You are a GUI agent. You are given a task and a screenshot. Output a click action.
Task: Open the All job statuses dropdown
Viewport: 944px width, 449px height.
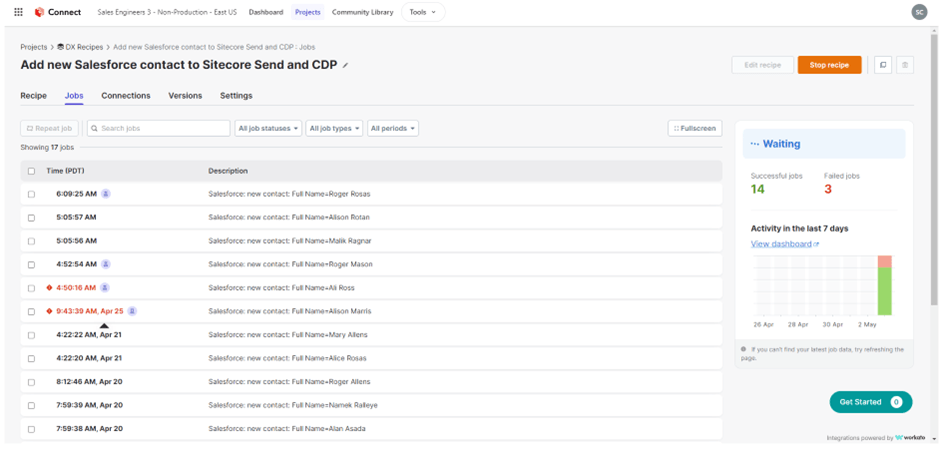(269, 128)
